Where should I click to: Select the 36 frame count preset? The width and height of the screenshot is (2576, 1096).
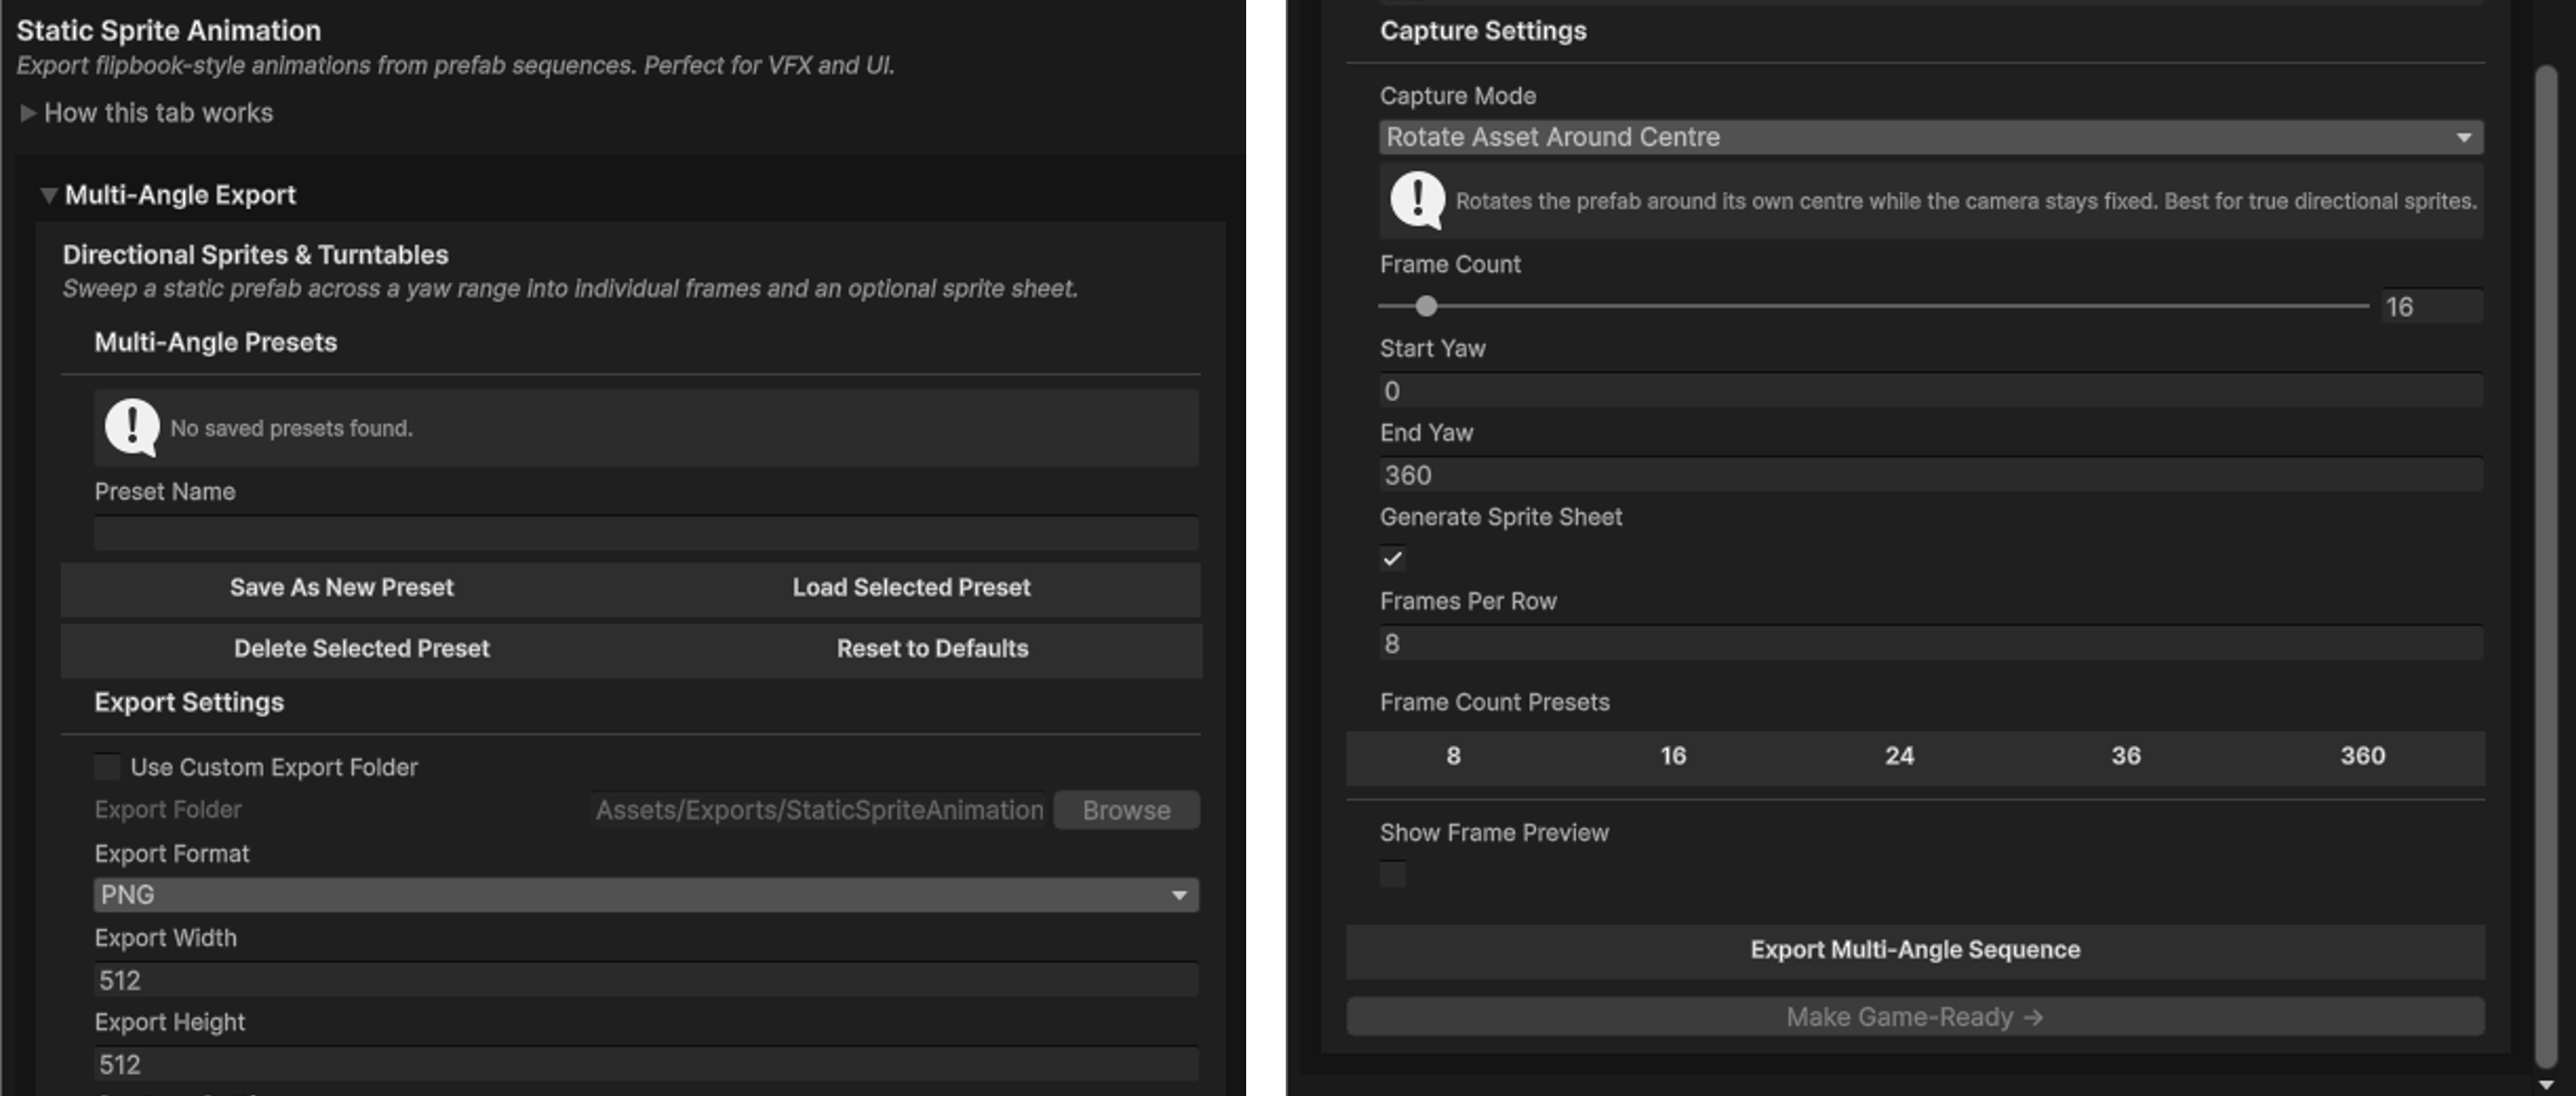point(2126,757)
